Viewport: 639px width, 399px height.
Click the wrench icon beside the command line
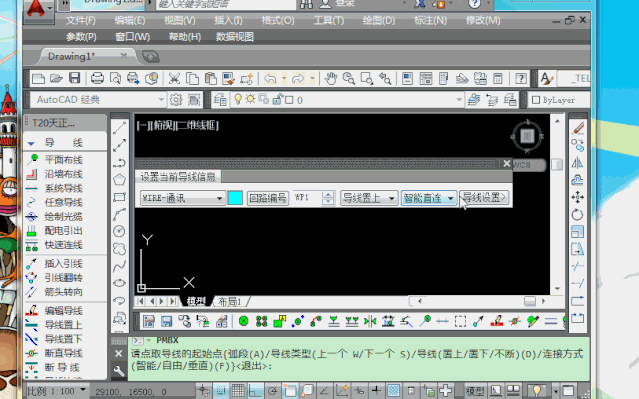pos(119,371)
